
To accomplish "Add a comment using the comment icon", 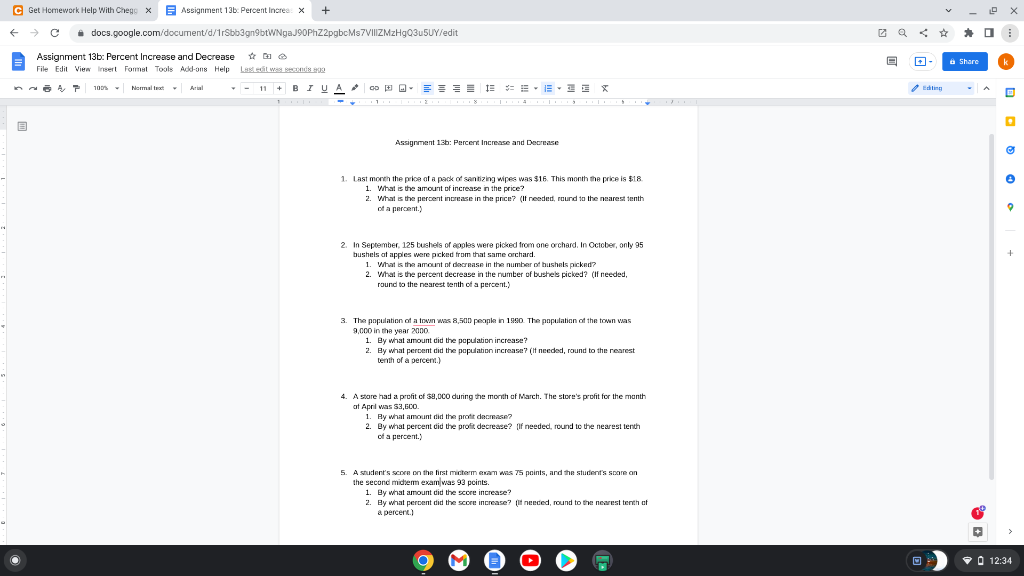I will (x=389, y=88).
